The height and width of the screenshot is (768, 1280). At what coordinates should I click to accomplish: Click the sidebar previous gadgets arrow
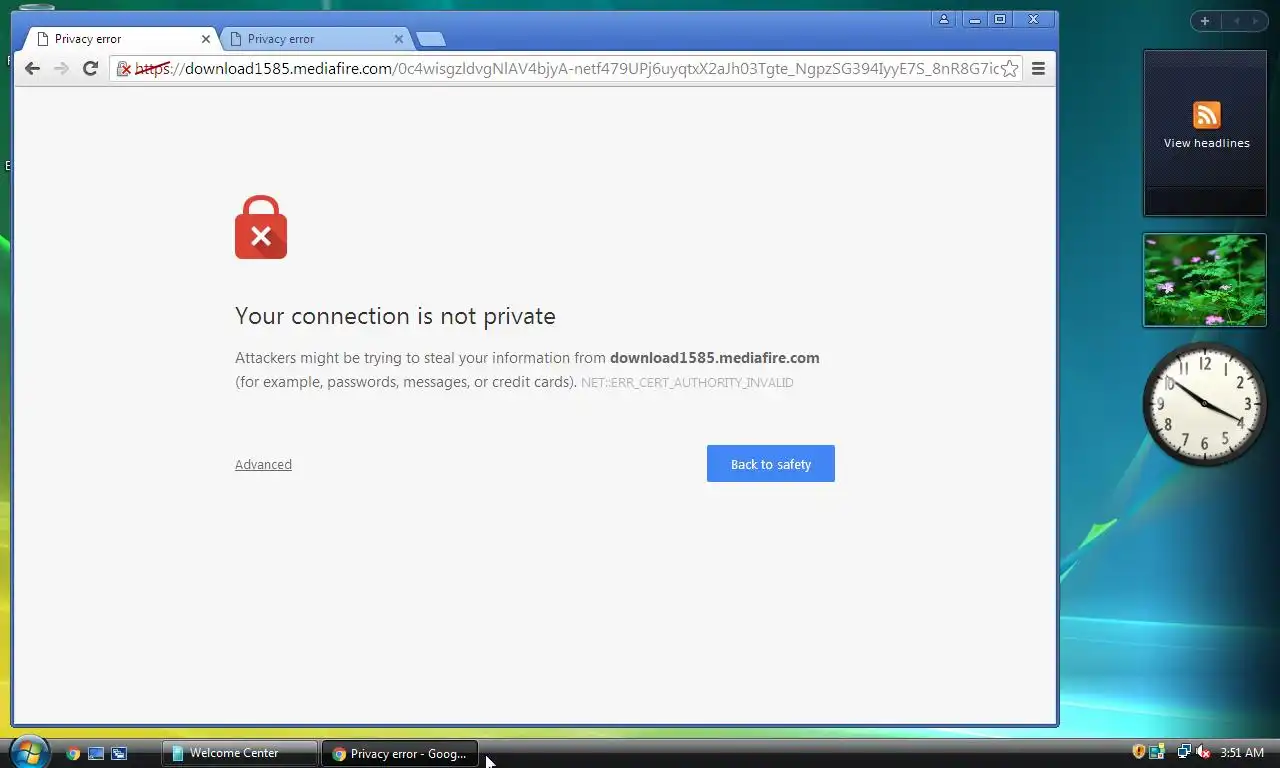point(1236,21)
